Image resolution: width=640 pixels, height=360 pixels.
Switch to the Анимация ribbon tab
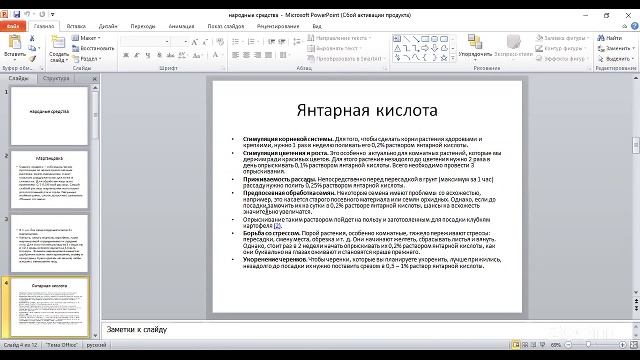[x=181, y=26]
